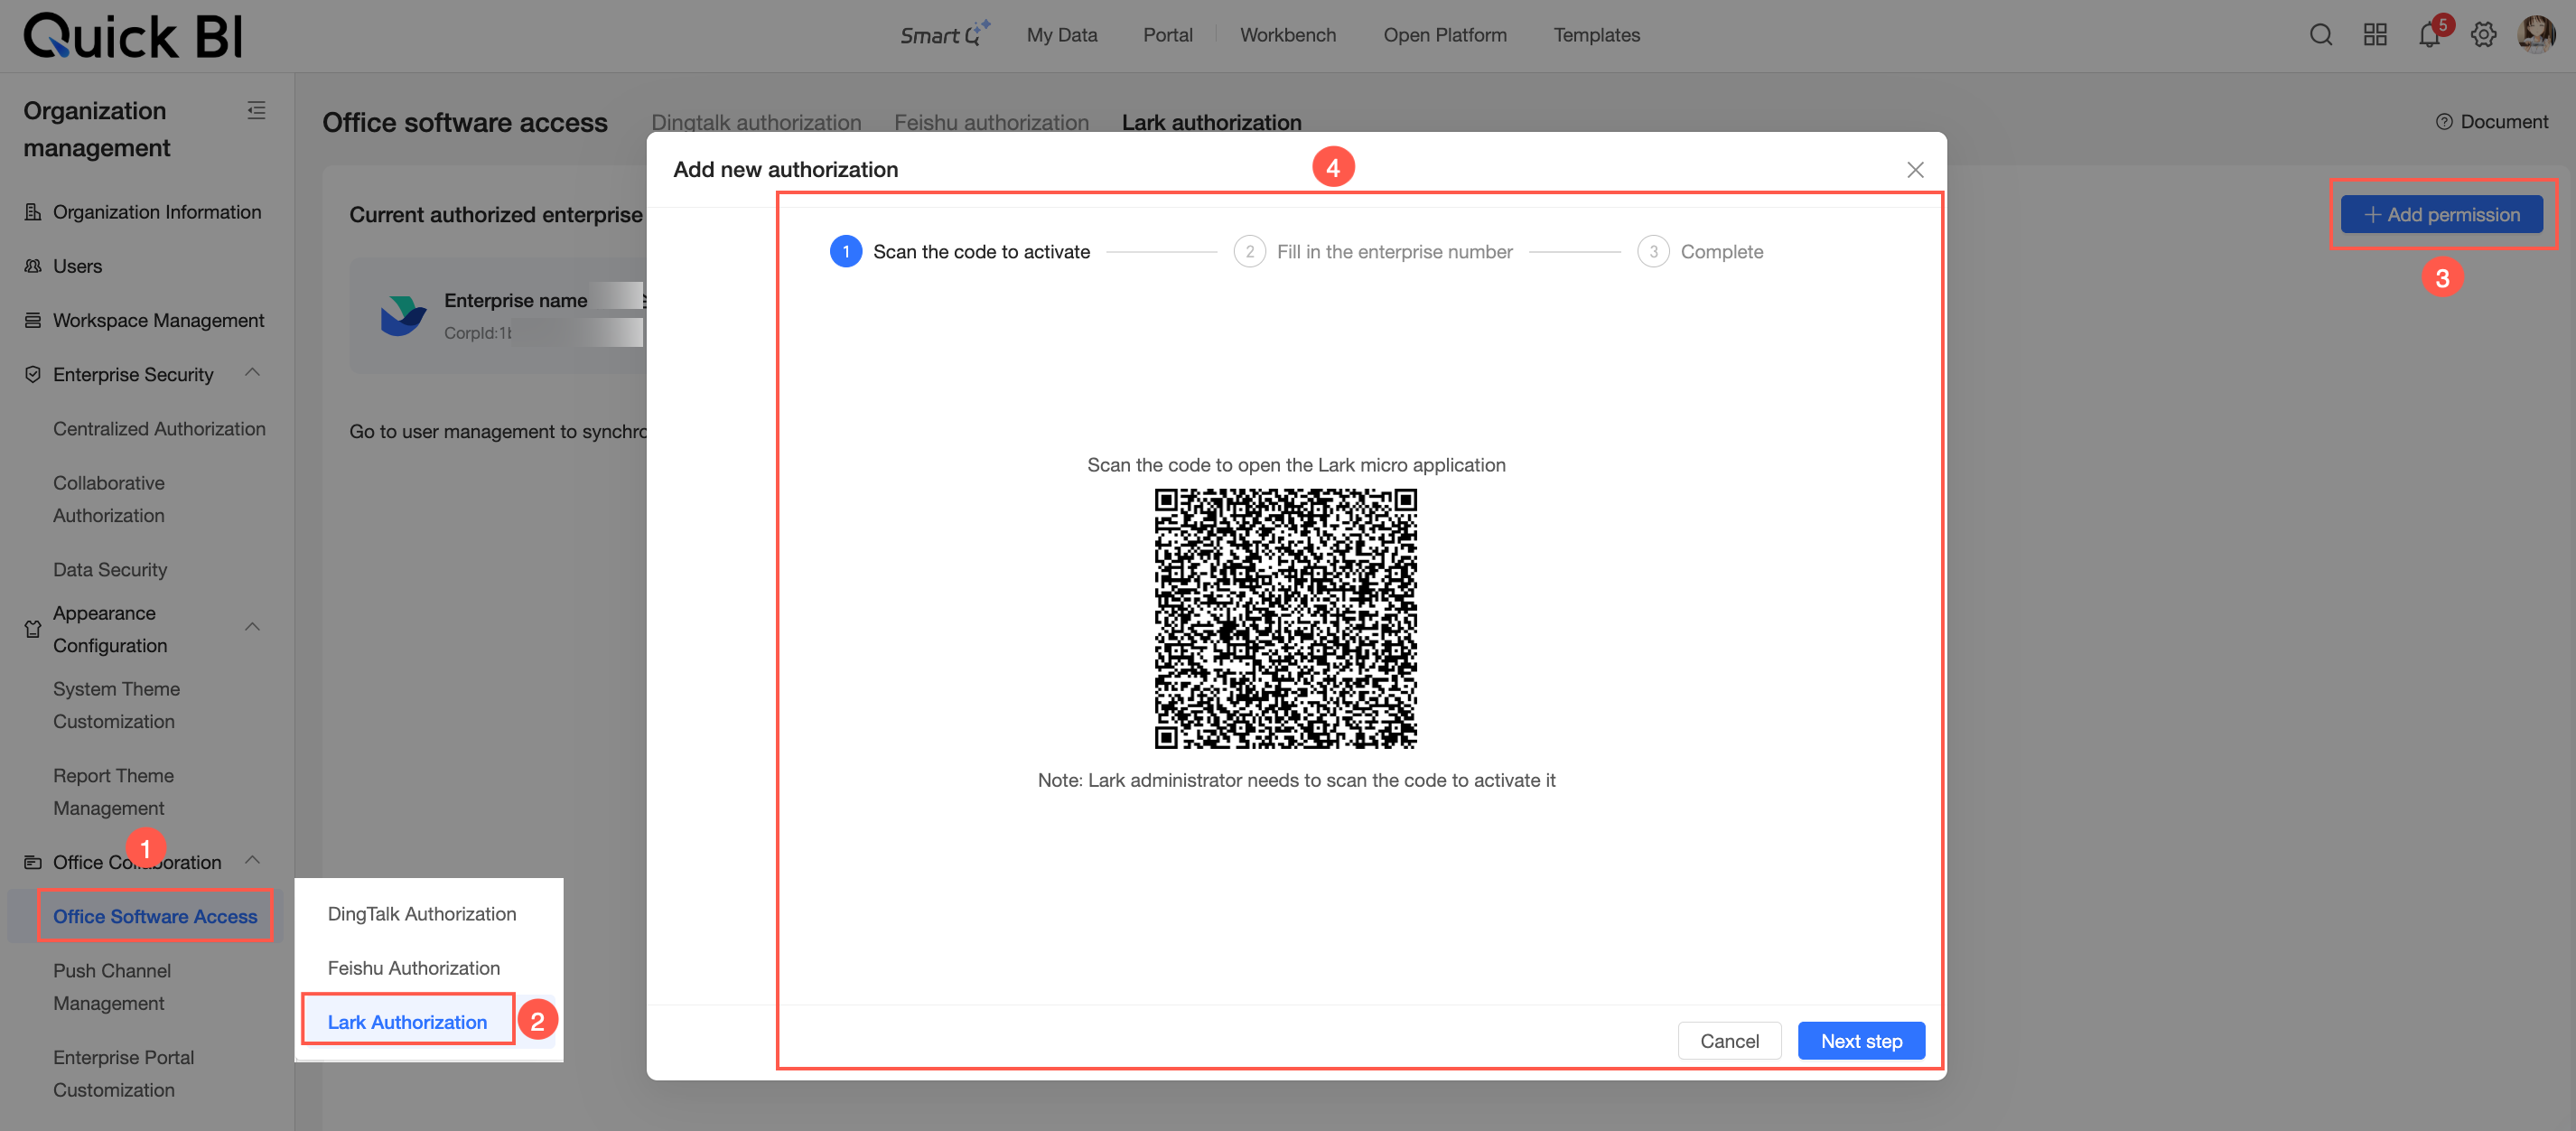Image resolution: width=2576 pixels, height=1131 pixels.
Task: Open the search magnifier icon
Action: coord(2320,35)
